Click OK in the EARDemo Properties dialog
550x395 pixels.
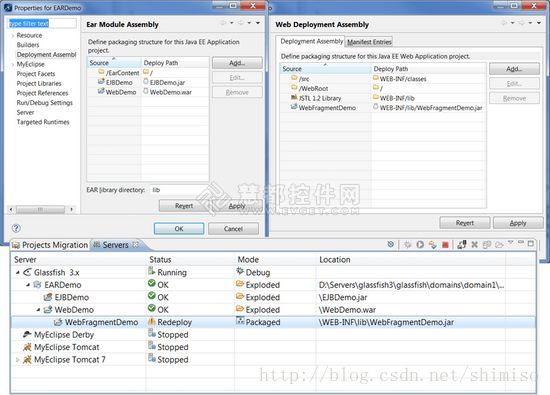click(x=179, y=229)
